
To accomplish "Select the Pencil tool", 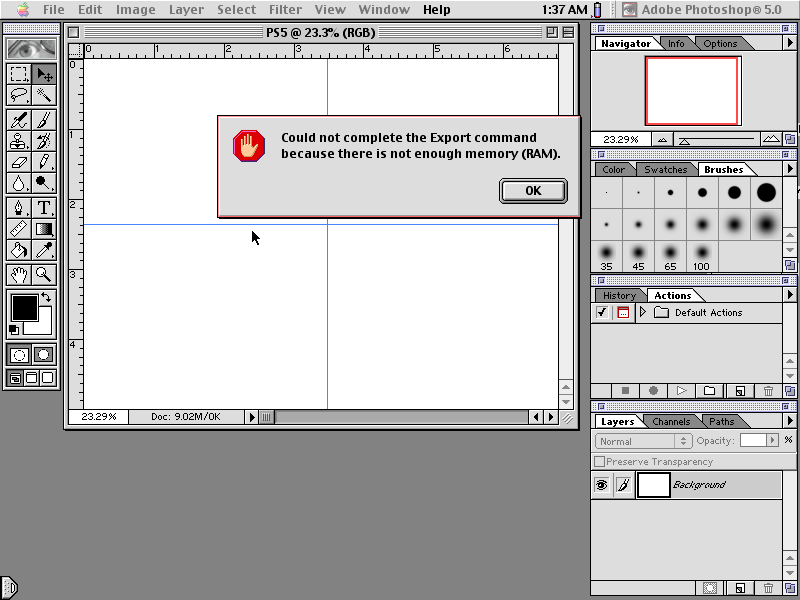I will 44,162.
